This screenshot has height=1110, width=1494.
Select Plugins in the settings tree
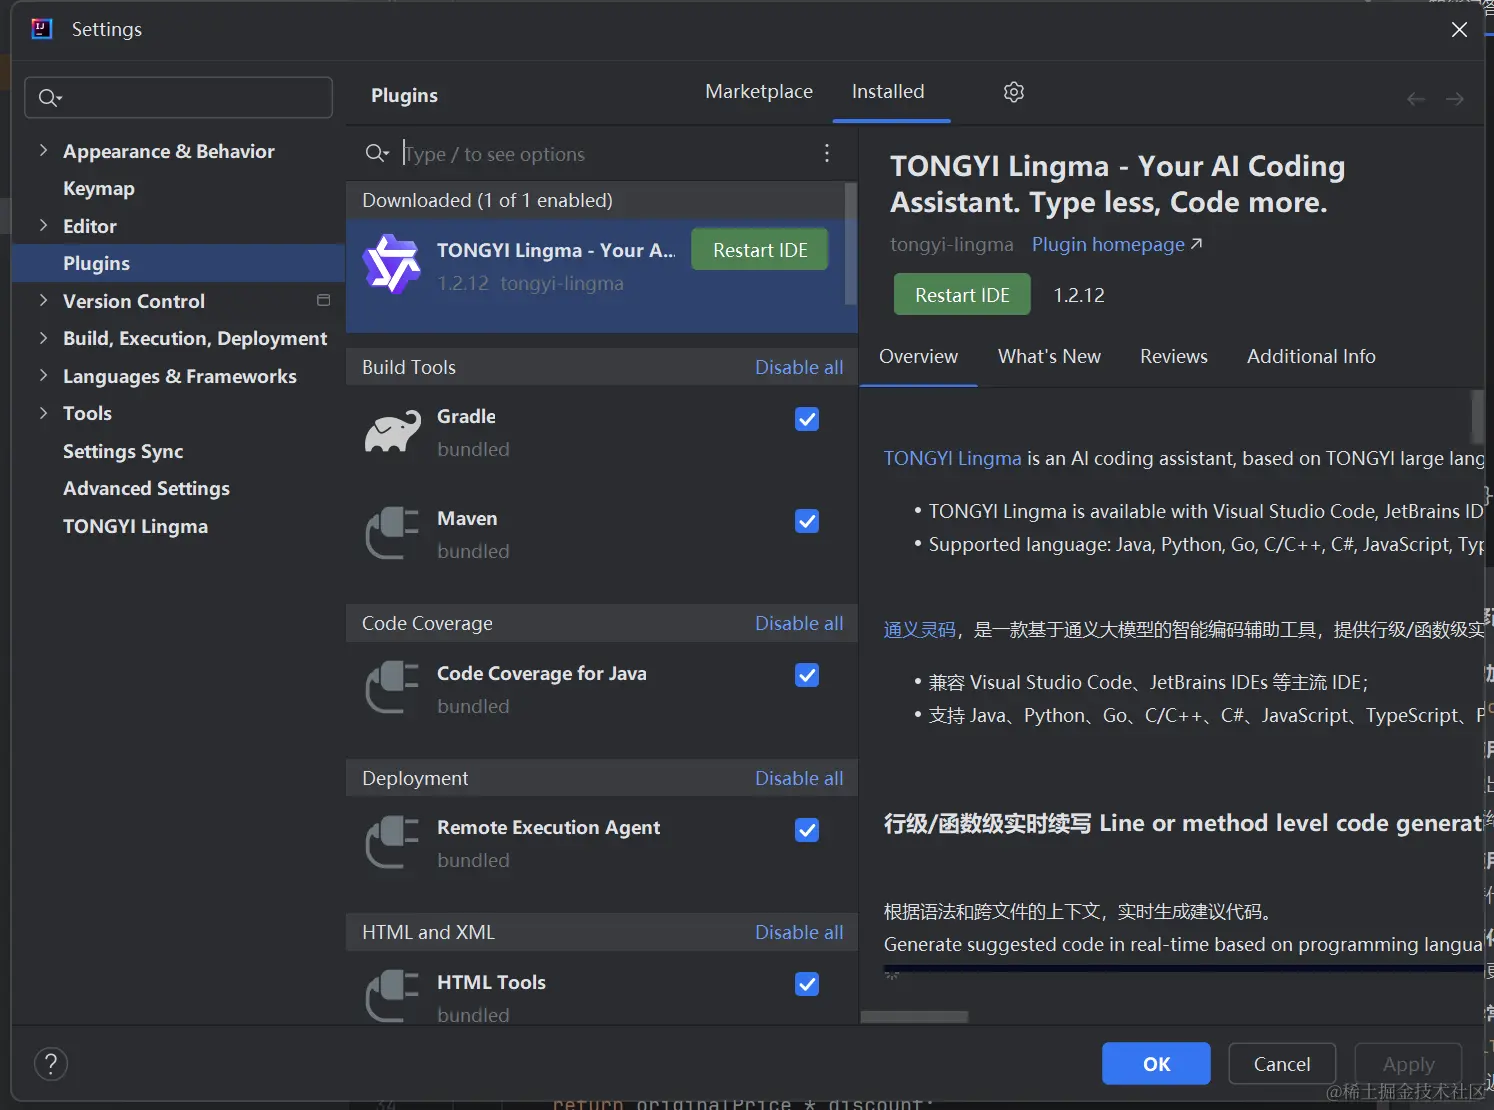(178, 263)
